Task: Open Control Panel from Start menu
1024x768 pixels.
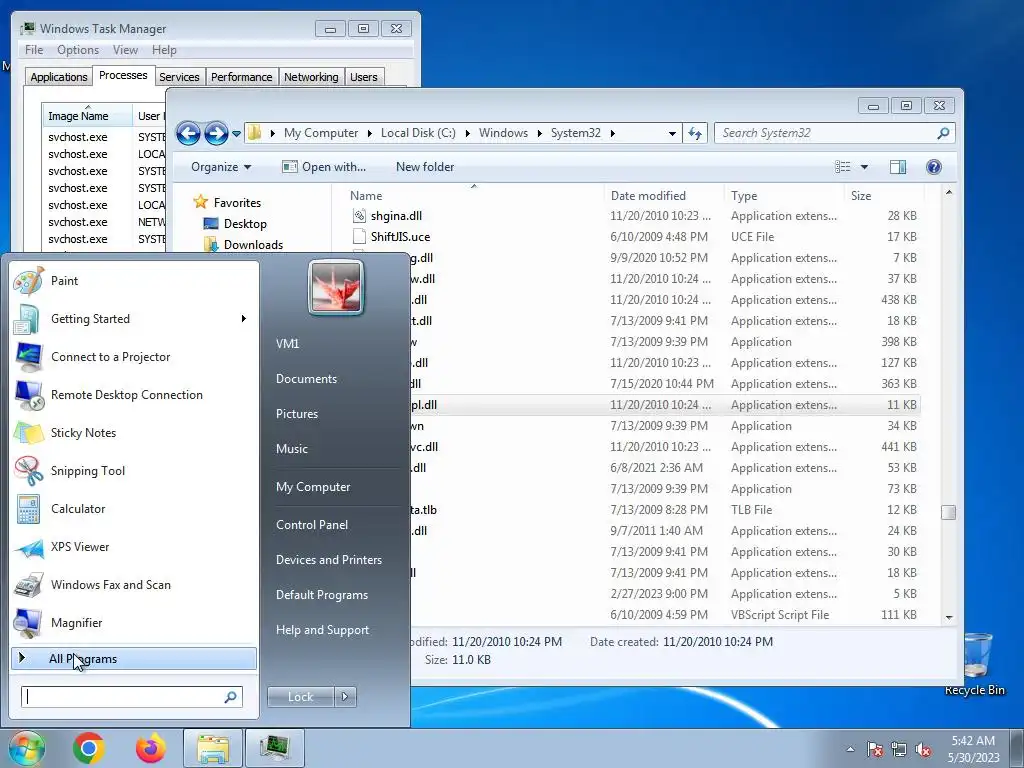Action: tap(312, 525)
